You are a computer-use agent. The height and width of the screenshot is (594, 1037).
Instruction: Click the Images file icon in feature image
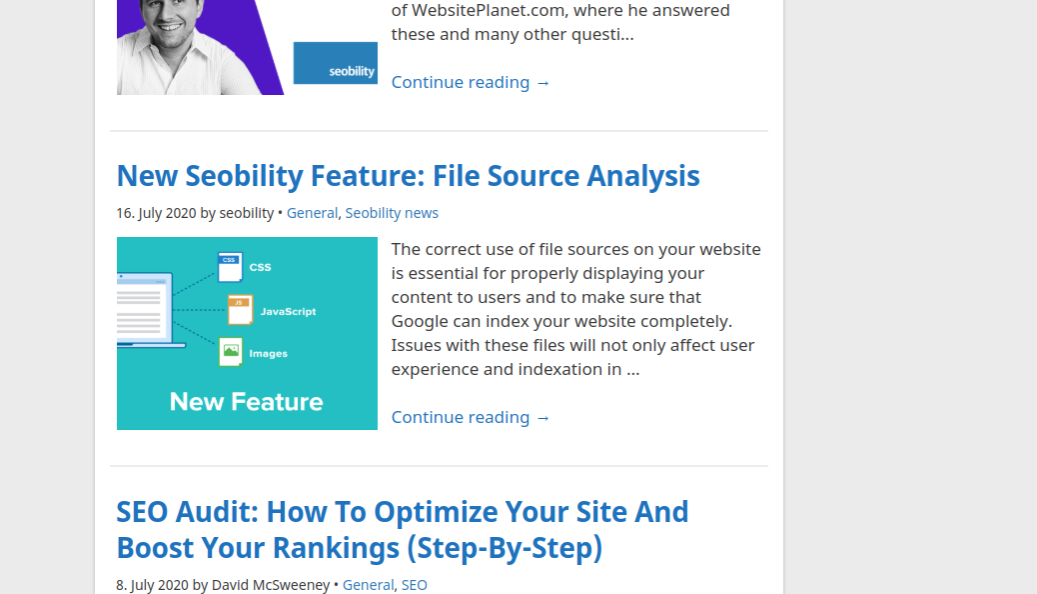231,352
